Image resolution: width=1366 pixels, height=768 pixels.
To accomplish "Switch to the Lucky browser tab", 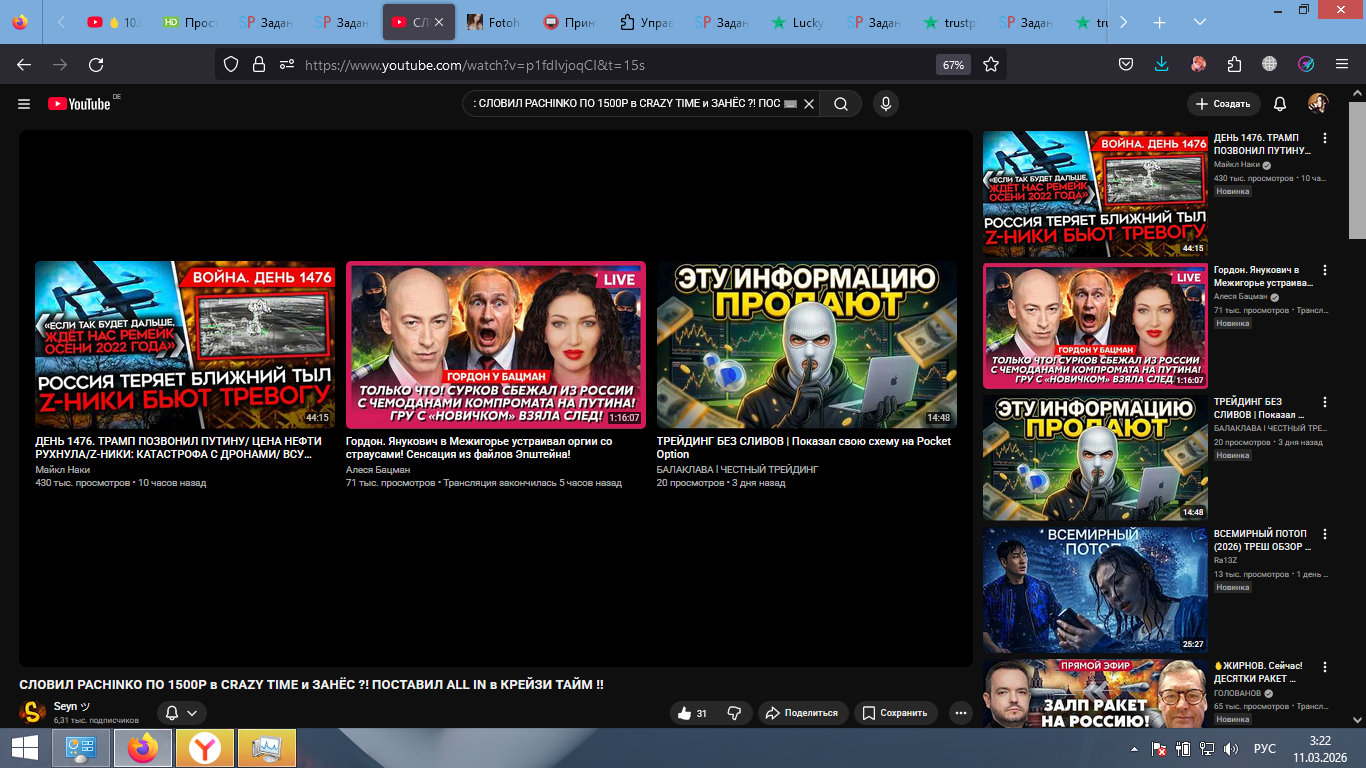I will 799,22.
